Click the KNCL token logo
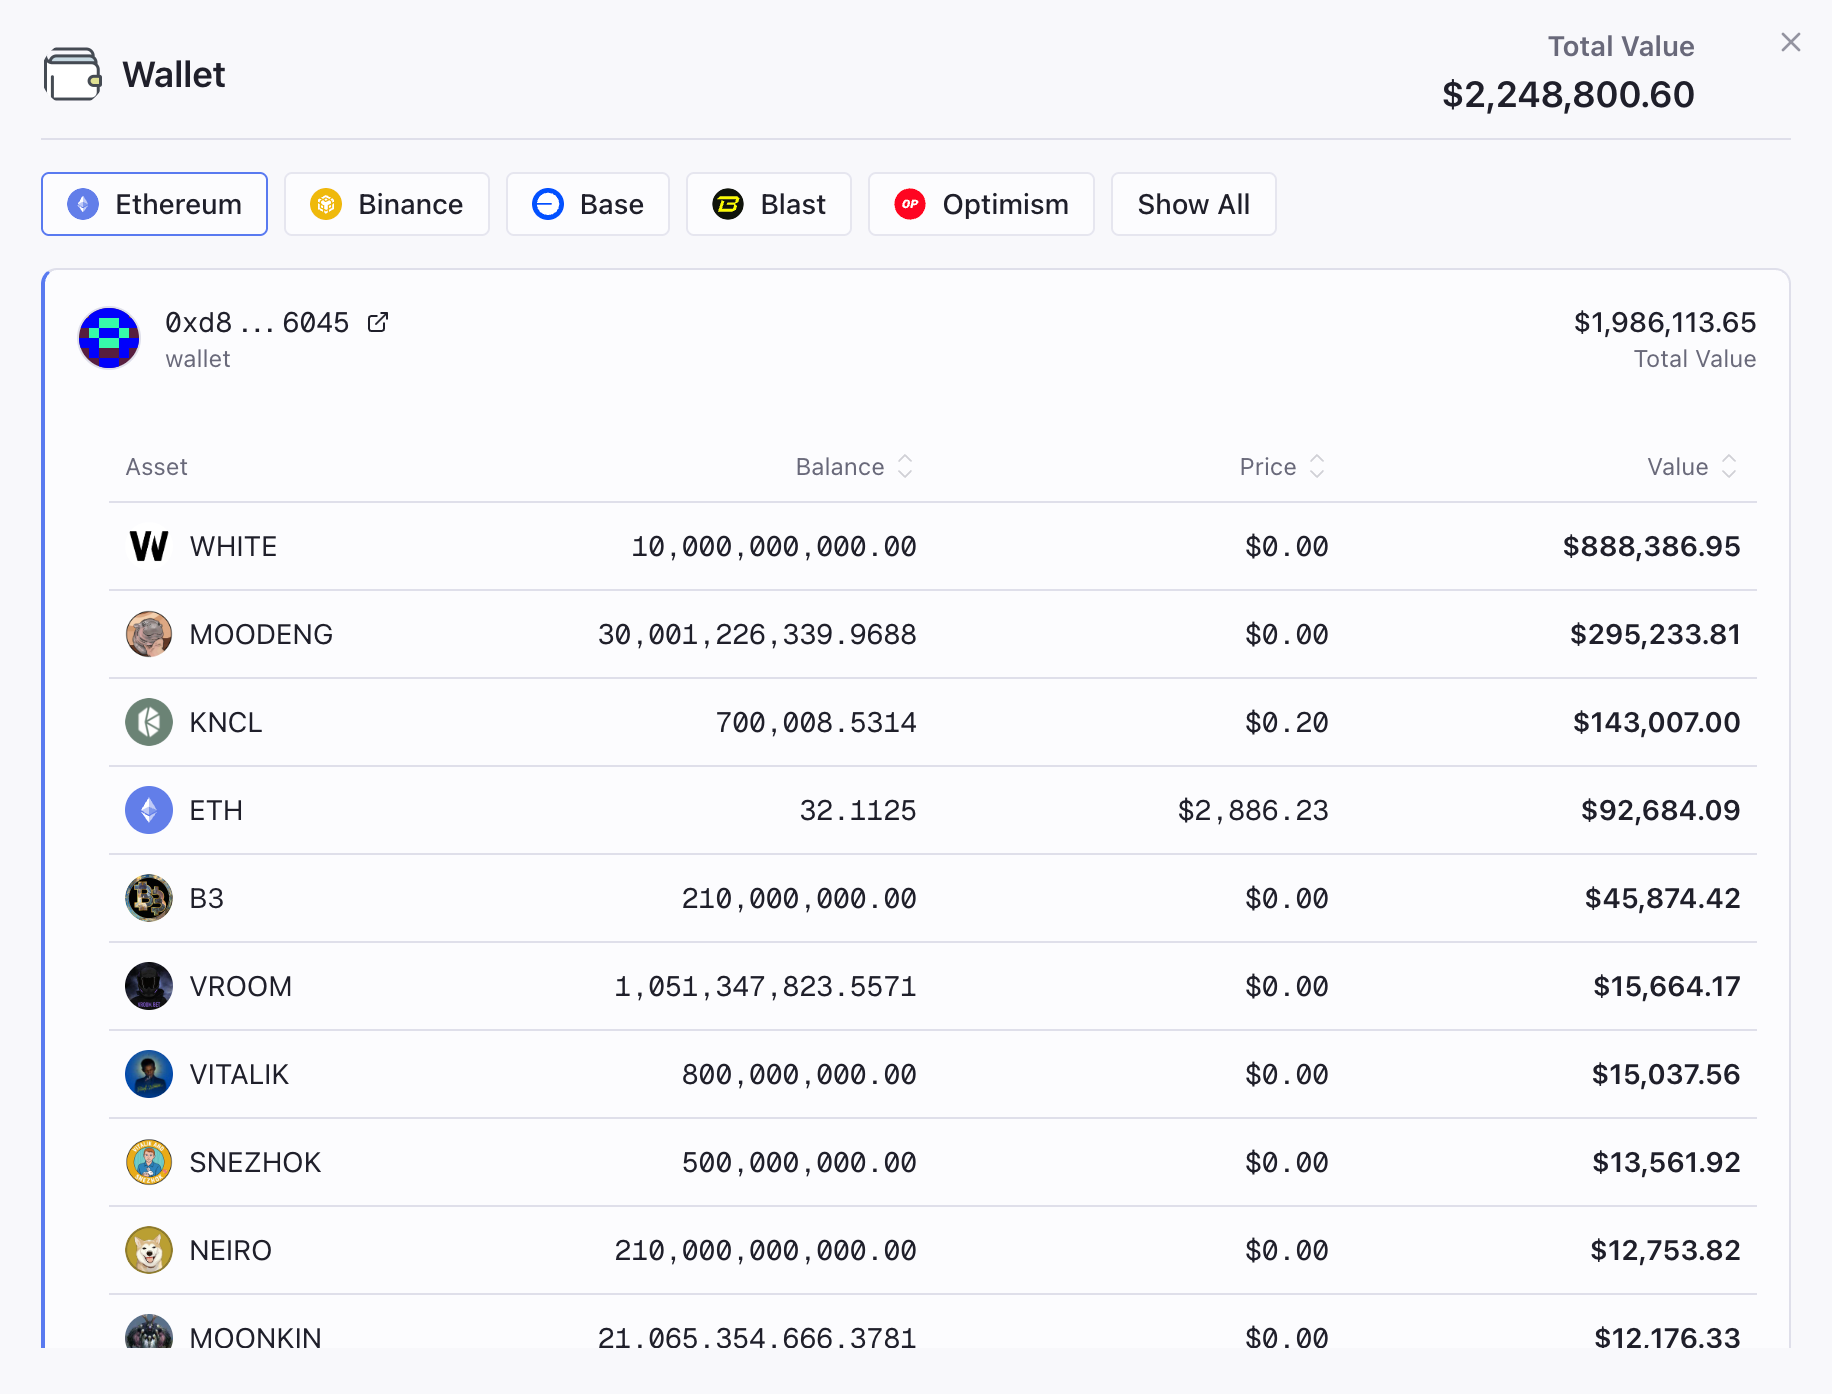Viewport: 1832px width, 1394px height. tap(149, 722)
